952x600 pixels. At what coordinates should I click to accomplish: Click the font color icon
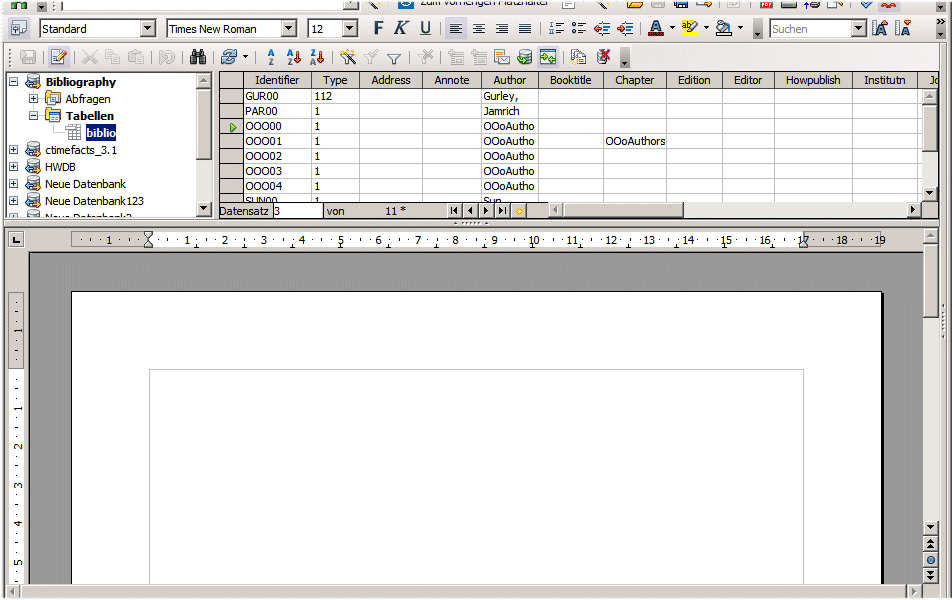tap(655, 29)
